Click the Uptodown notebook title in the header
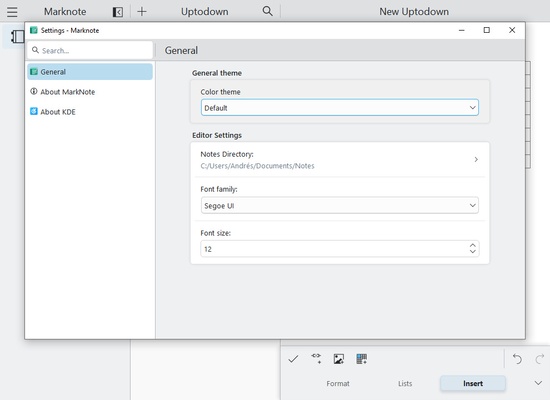 click(x=204, y=12)
